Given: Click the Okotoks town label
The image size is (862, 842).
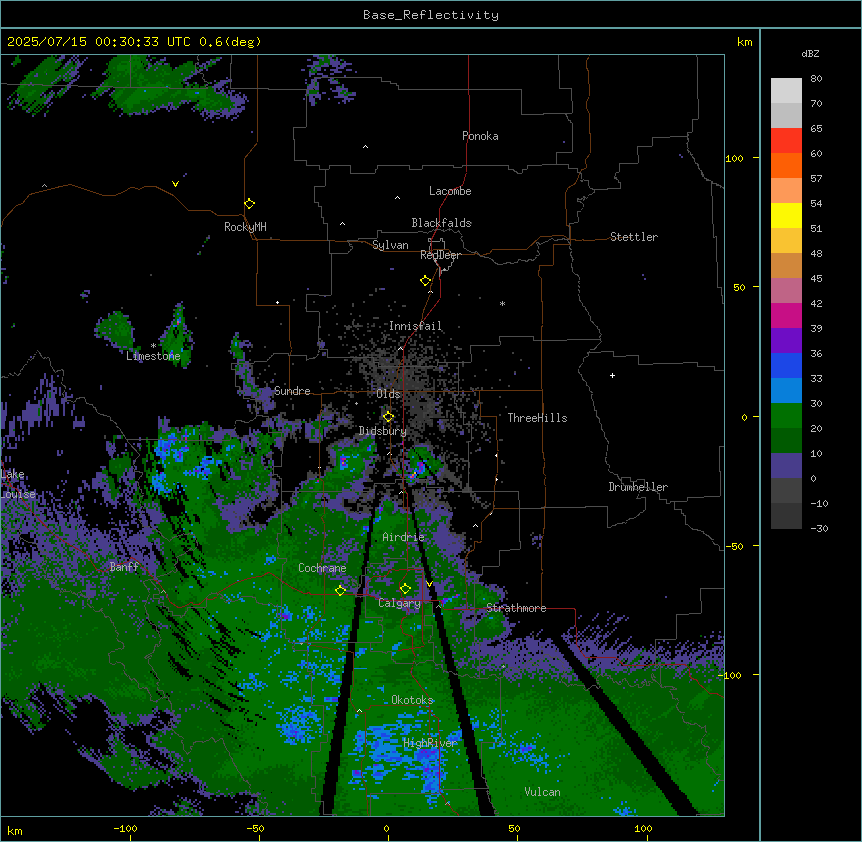Looking at the screenshot, I should pos(412,700).
